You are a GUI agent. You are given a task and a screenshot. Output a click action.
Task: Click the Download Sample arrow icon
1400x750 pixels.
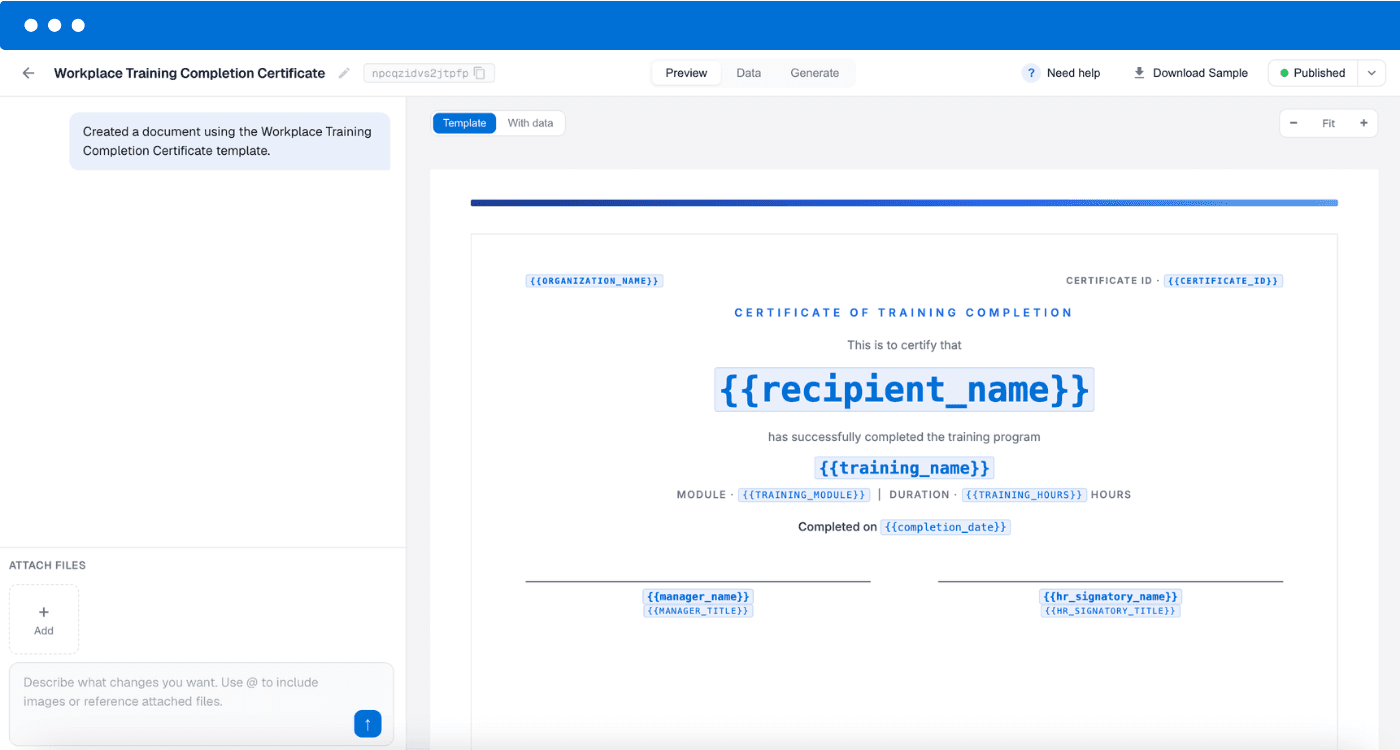point(1139,73)
